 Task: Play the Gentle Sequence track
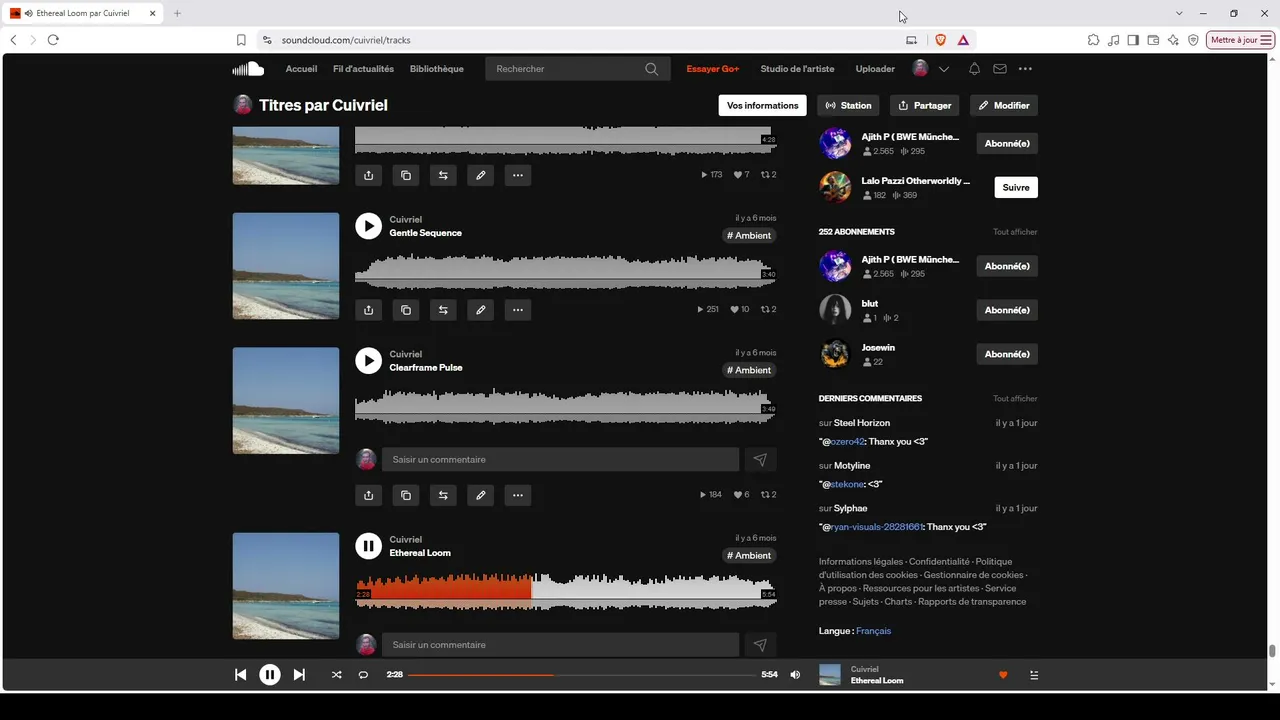pyautogui.click(x=369, y=226)
